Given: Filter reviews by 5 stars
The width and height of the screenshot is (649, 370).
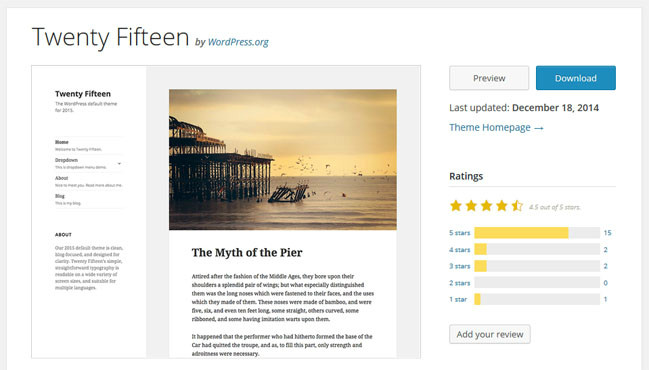Looking at the screenshot, I should (x=460, y=233).
